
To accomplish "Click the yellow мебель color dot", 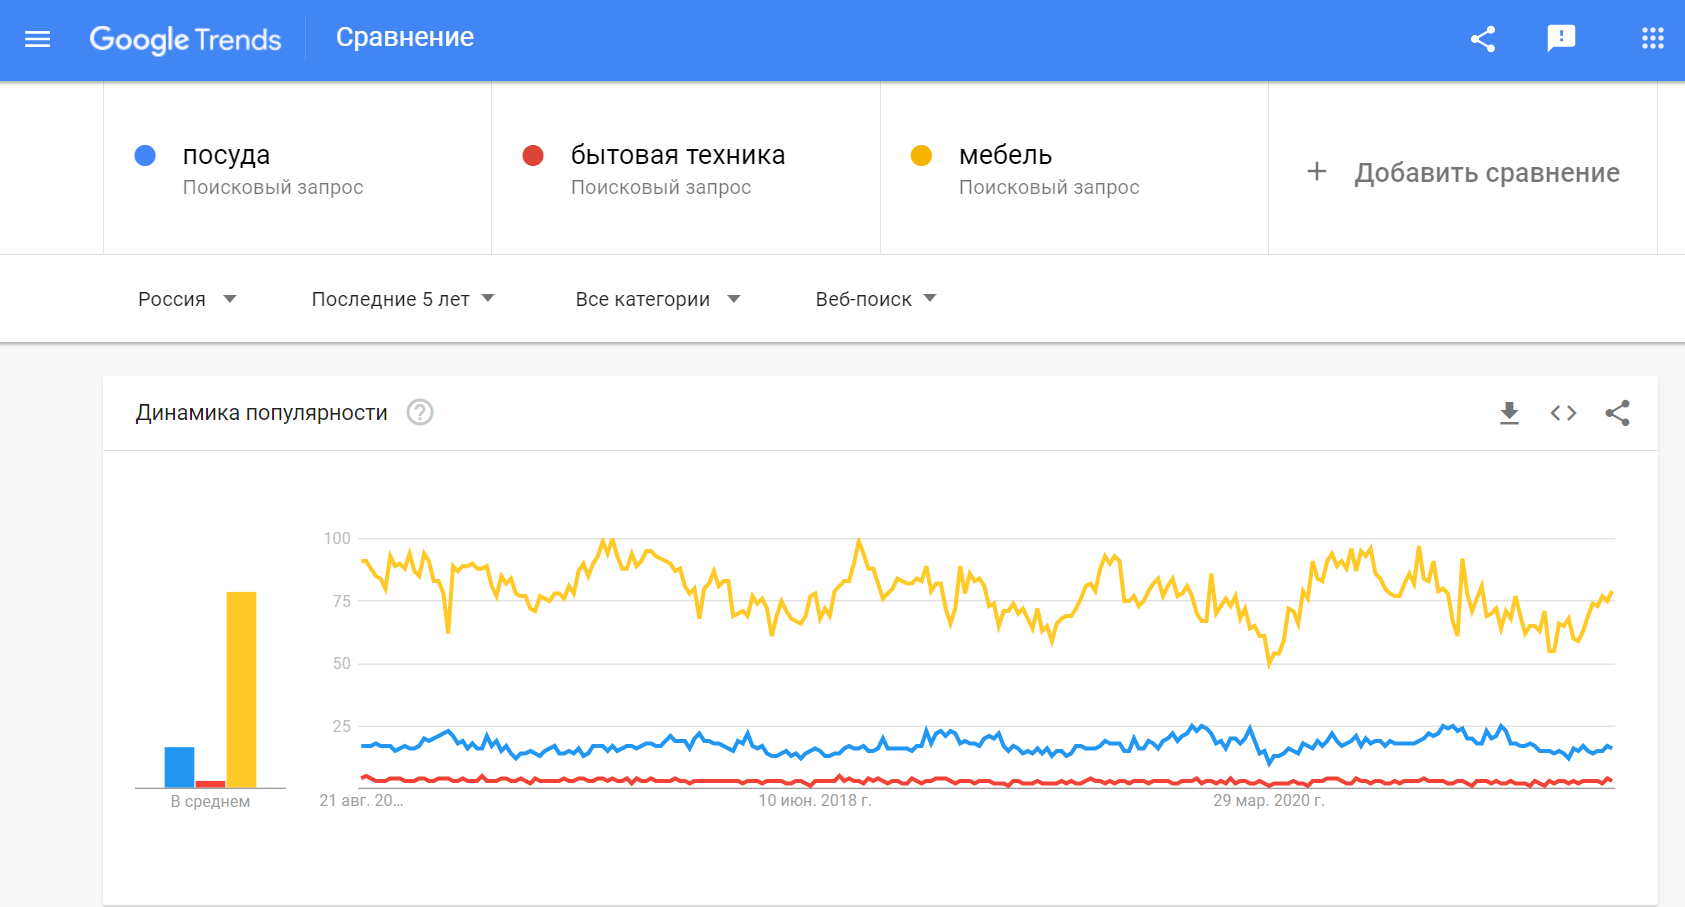I will [921, 155].
